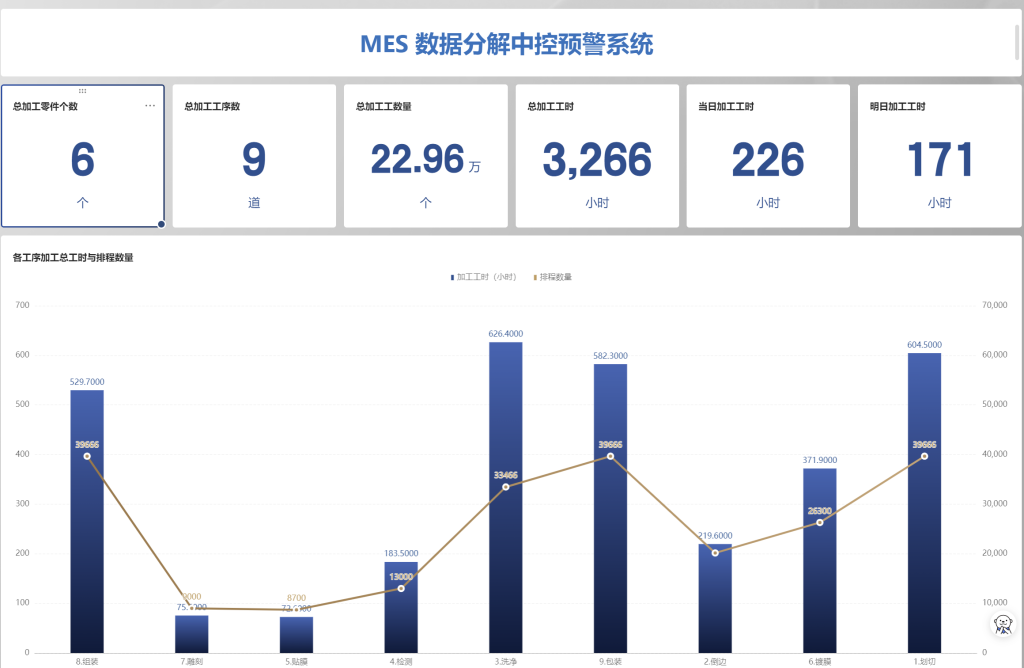
Task: Click the 13000 line point on 4.检测
Action: pos(401,588)
